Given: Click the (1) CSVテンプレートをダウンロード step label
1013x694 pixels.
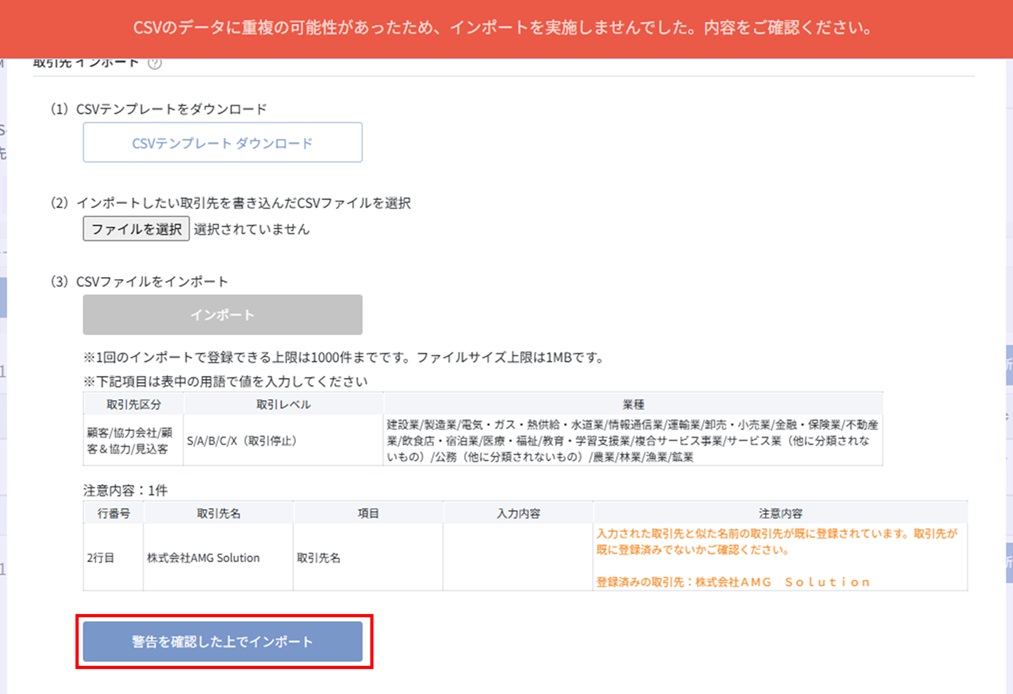Looking at the screenshot, I should pos(158,109).
